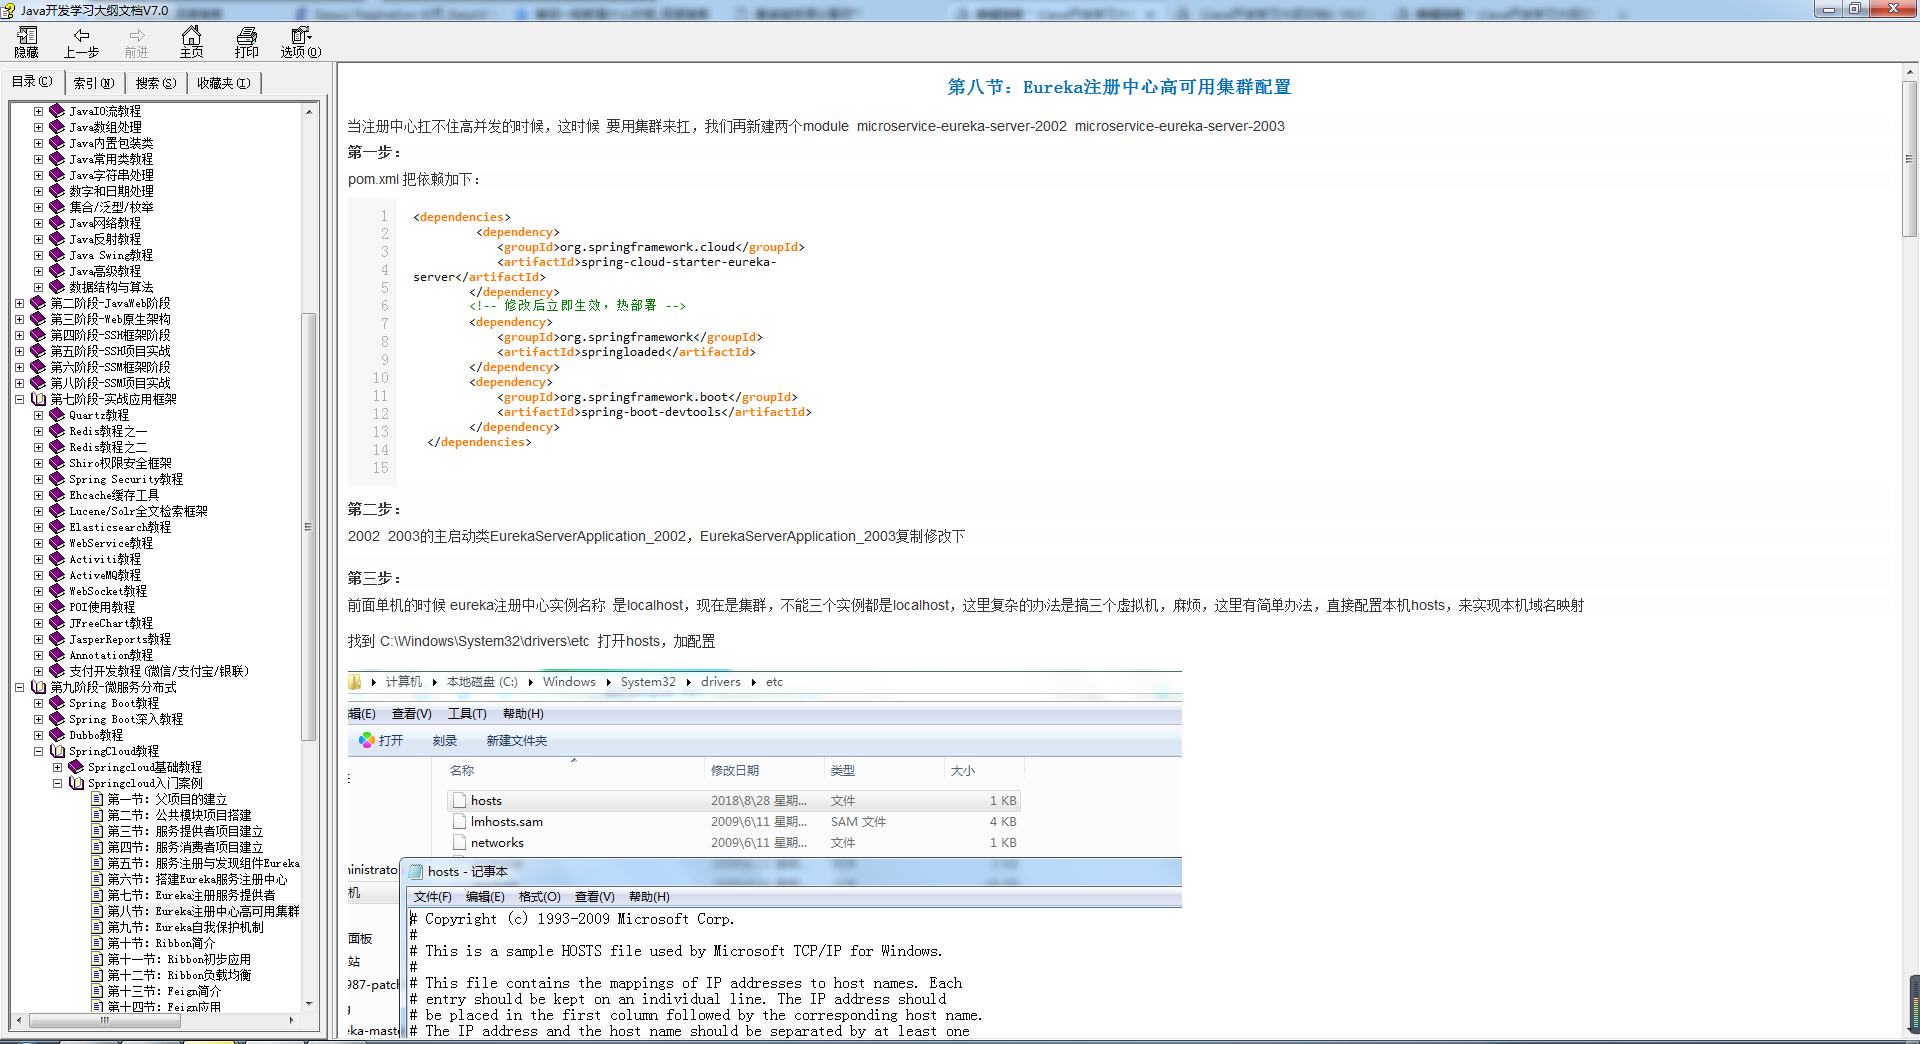The width and height of the screenshot is (1920, 1044).
Task: Click the contents tree horizontal scrollbar thumb
Action: [104, 1021]
